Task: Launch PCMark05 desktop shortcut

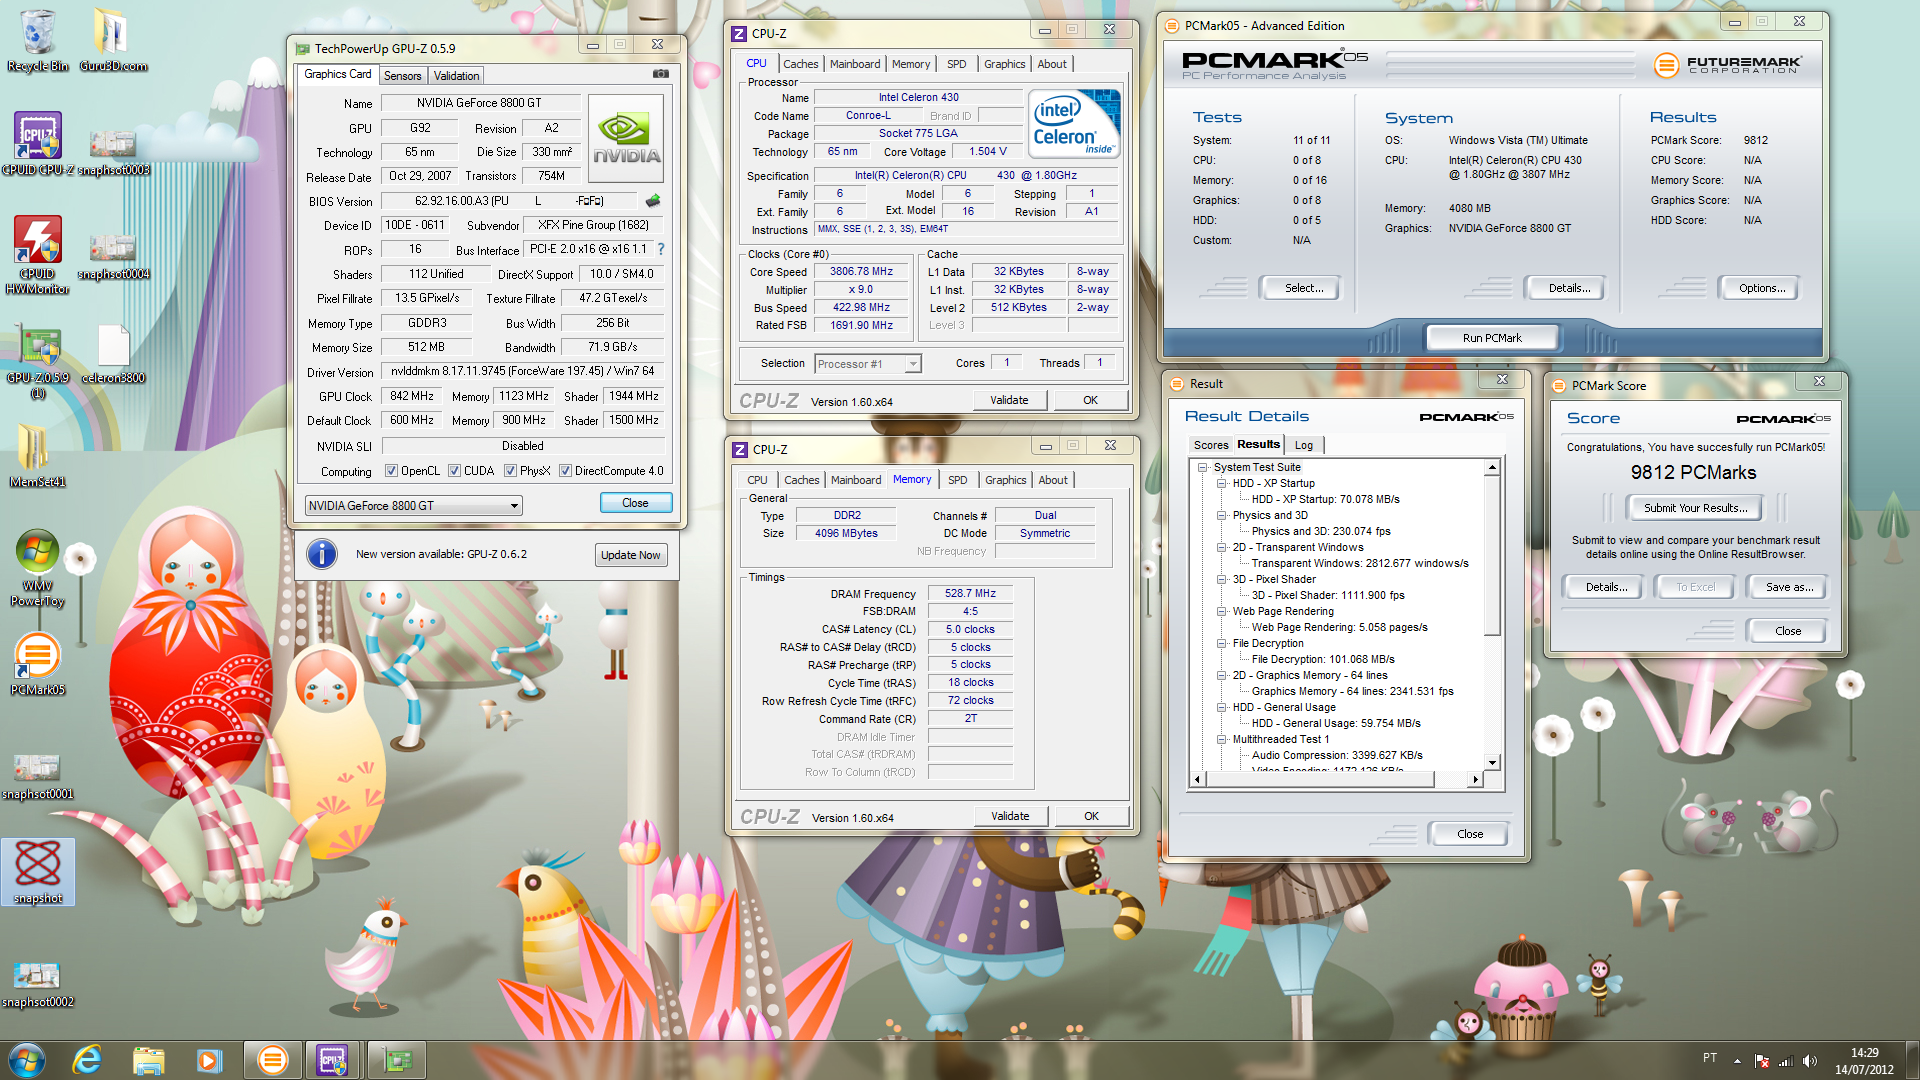Action: (37, 664)
